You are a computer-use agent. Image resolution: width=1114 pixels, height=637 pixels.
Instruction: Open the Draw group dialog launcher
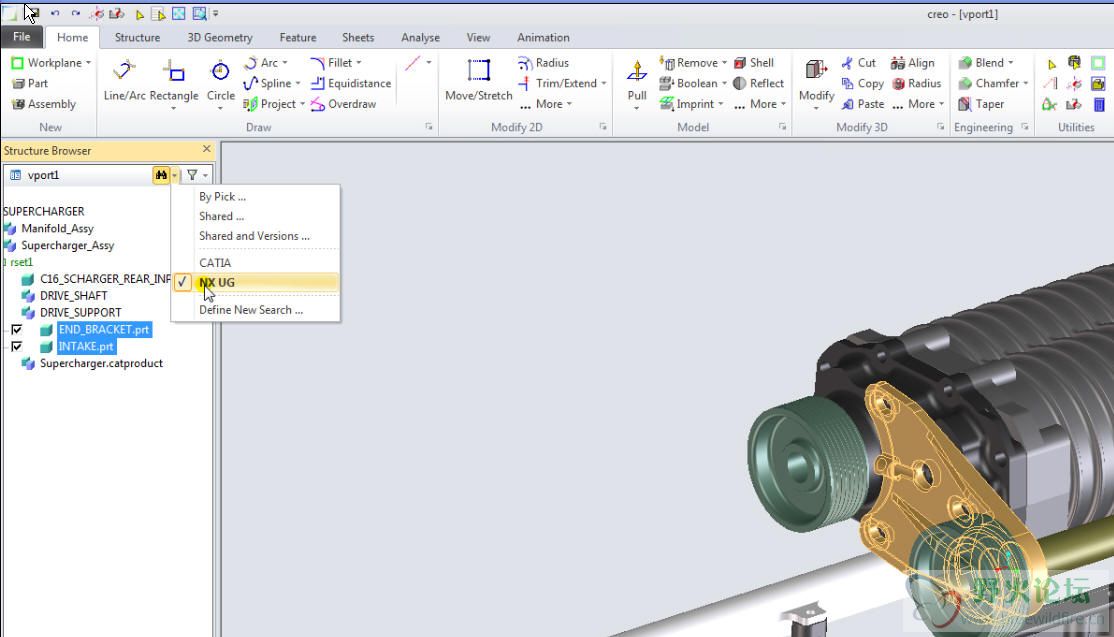429,127
